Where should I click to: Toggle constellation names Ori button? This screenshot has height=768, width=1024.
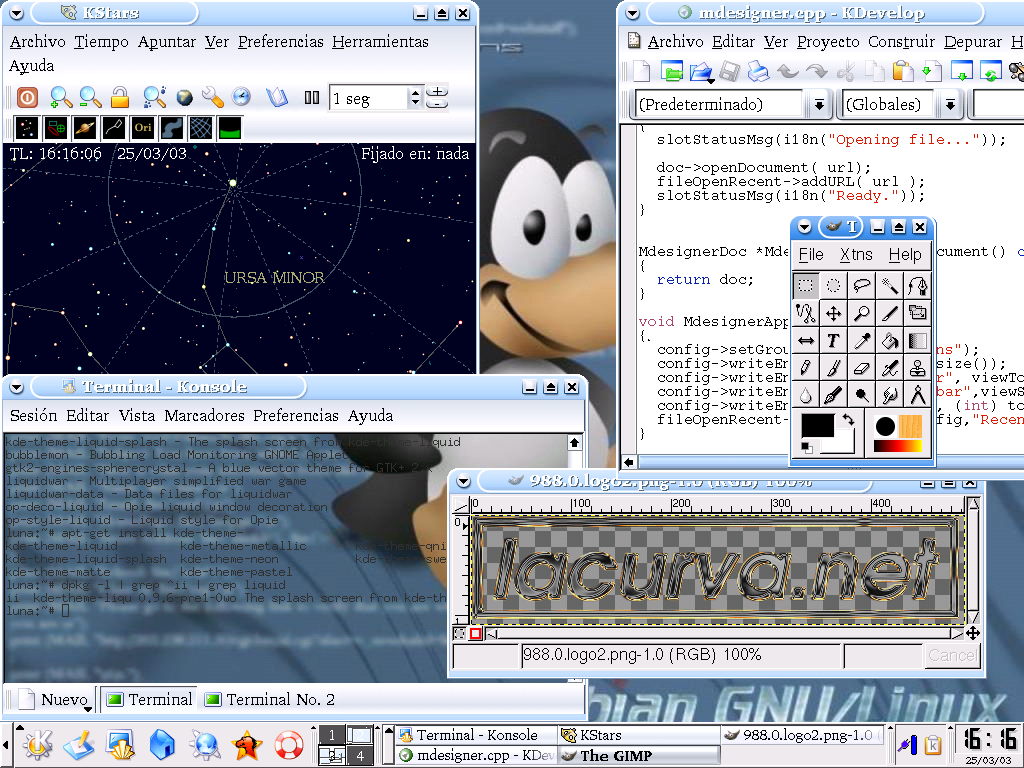[x=143, y=128]
